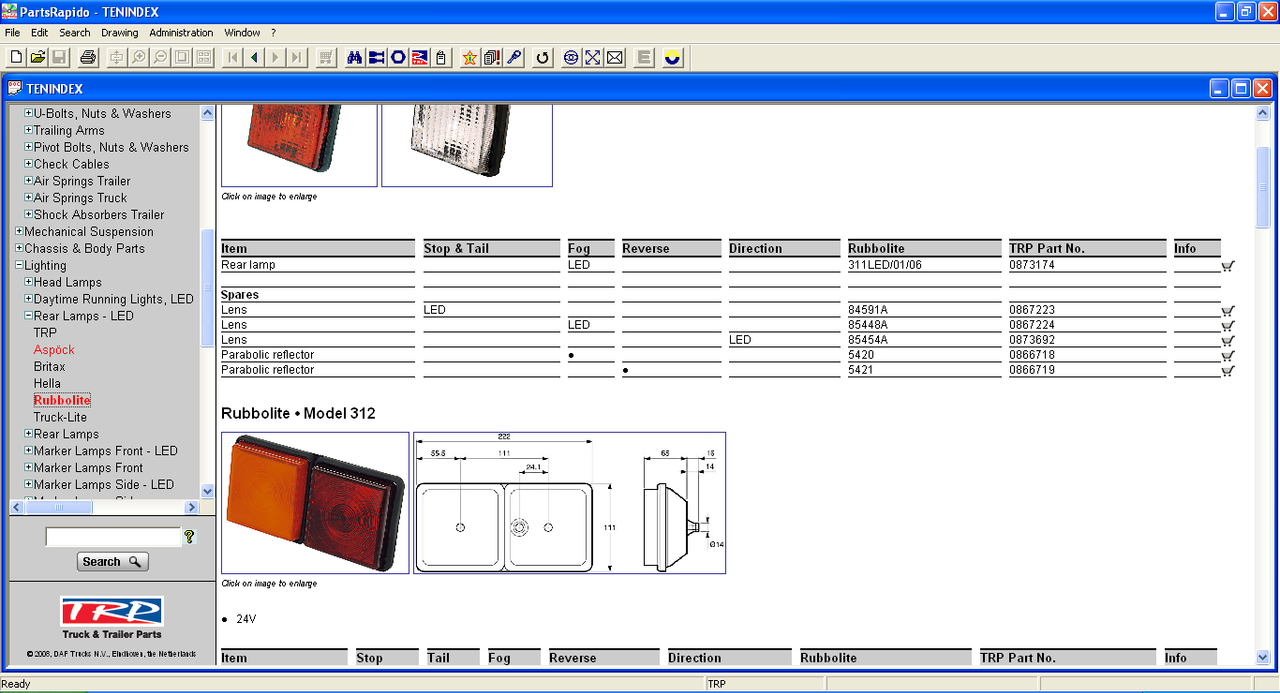The height and width of the screenshot is (693, 1280).
Task: Collapse the Lighting tree node
Action: tap(19, 265)
